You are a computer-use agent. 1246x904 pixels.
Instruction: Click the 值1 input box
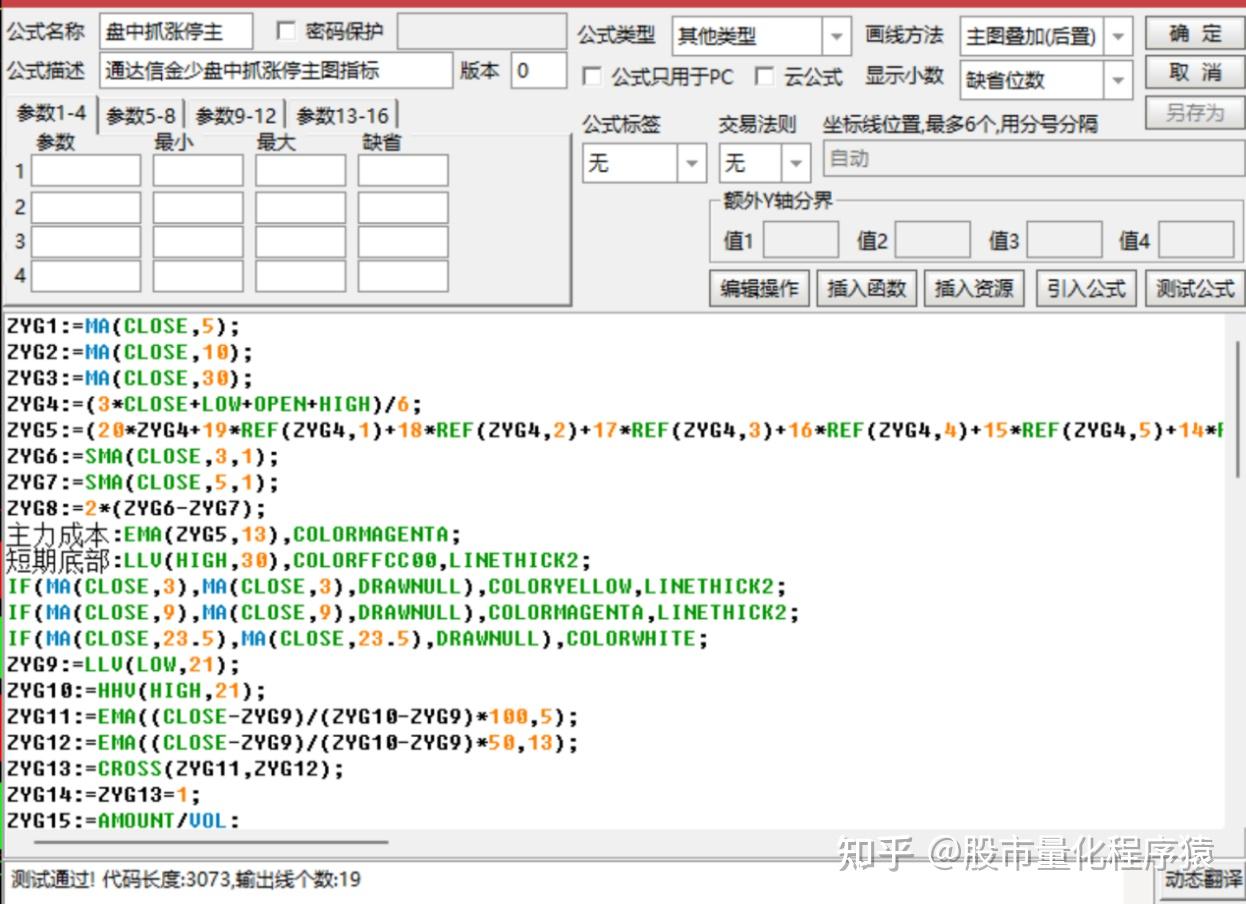[801, 240]
